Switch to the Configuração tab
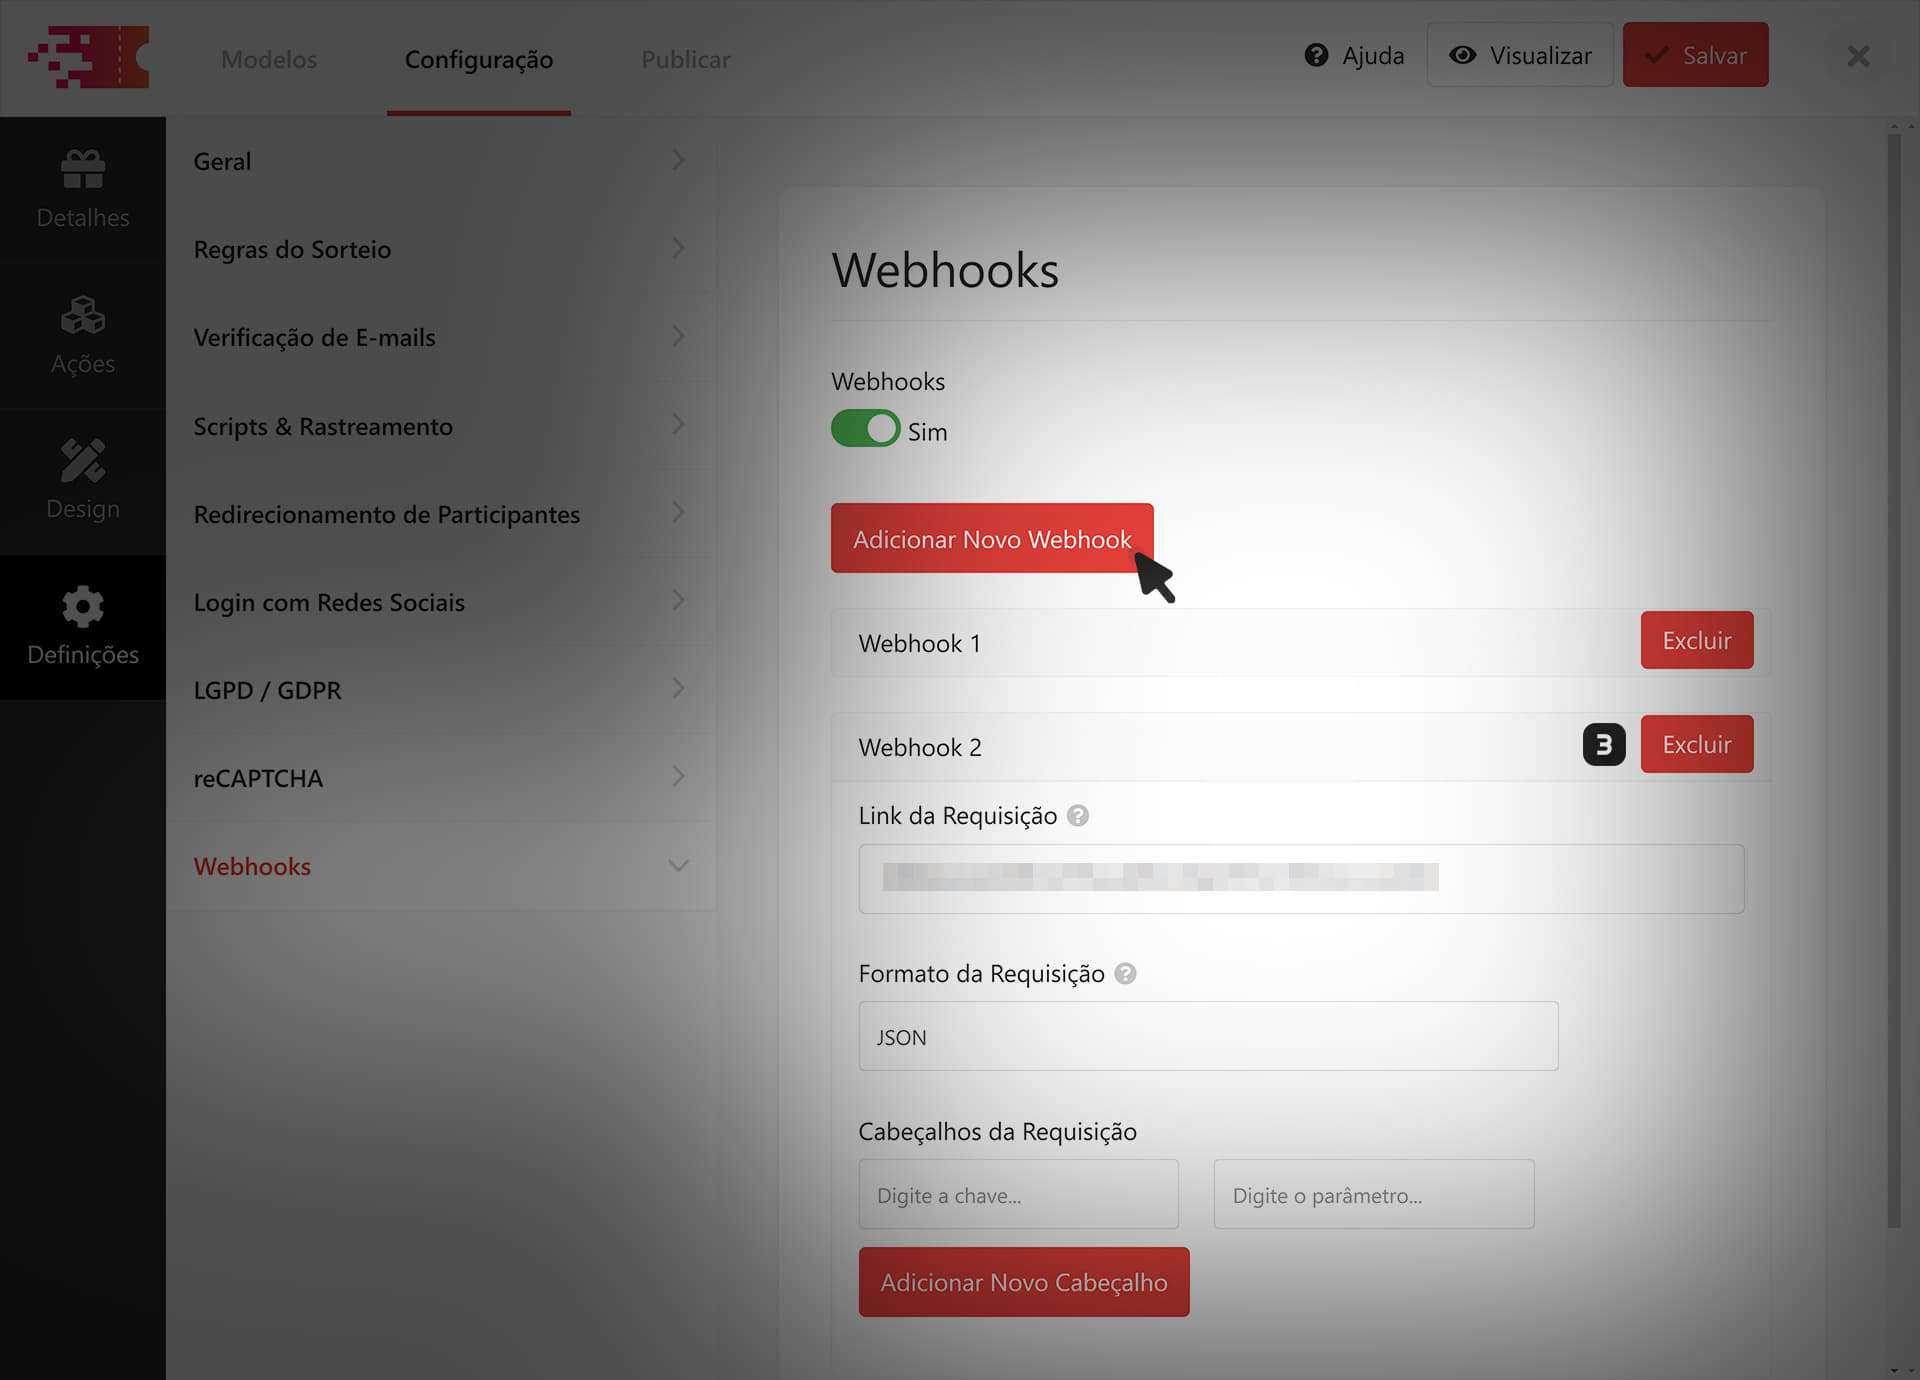Image resolution: width=1920 pixels, height=1380 pixels. [479, 59]
